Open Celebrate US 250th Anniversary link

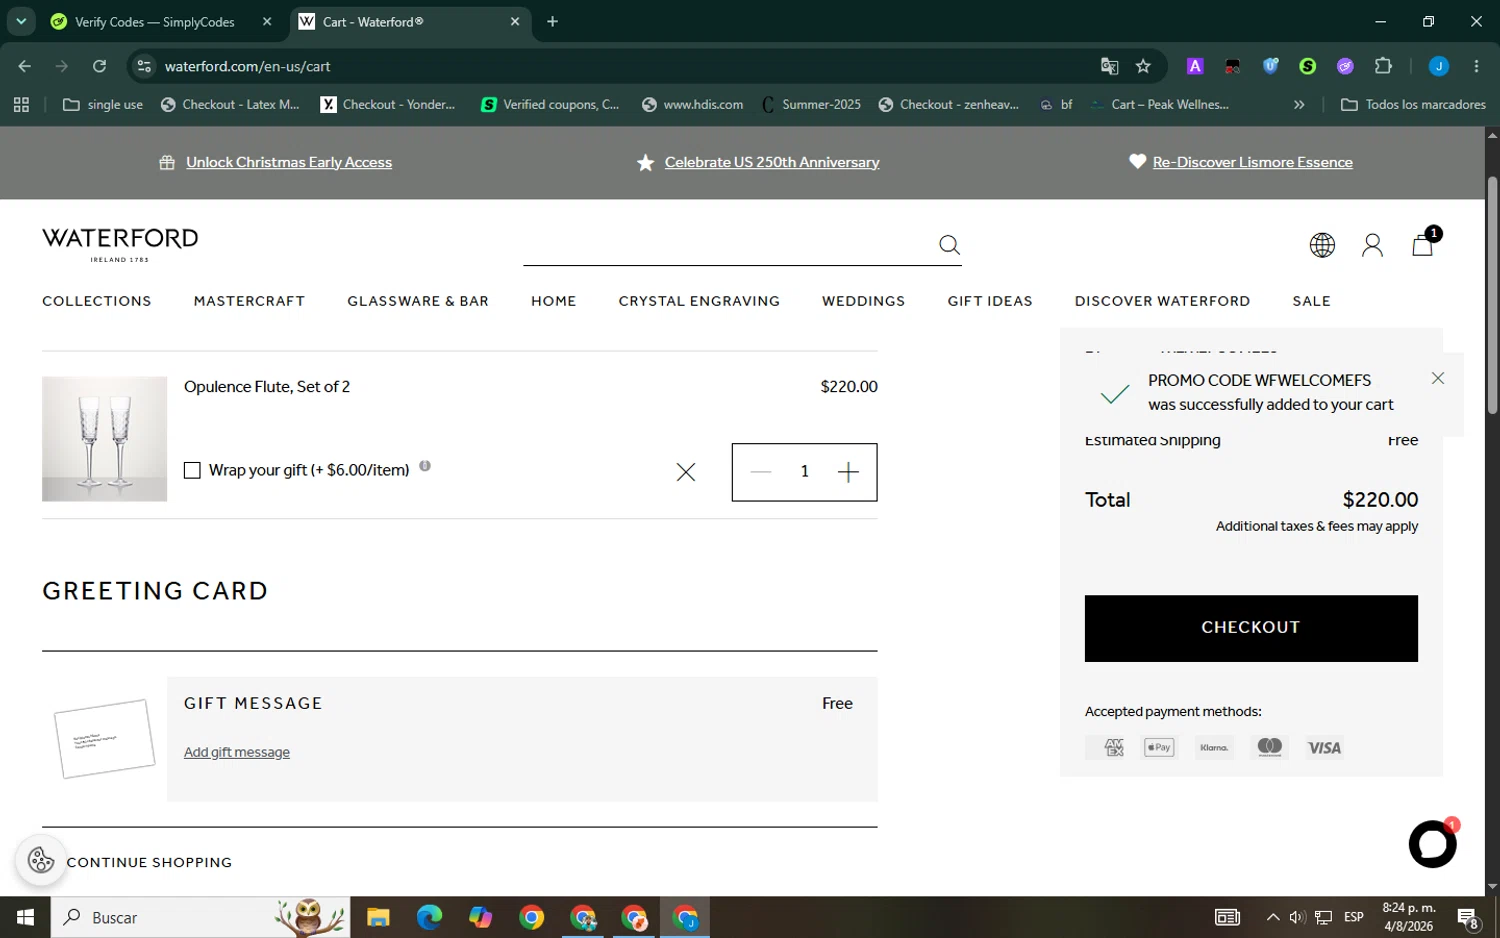coord(772,162)
